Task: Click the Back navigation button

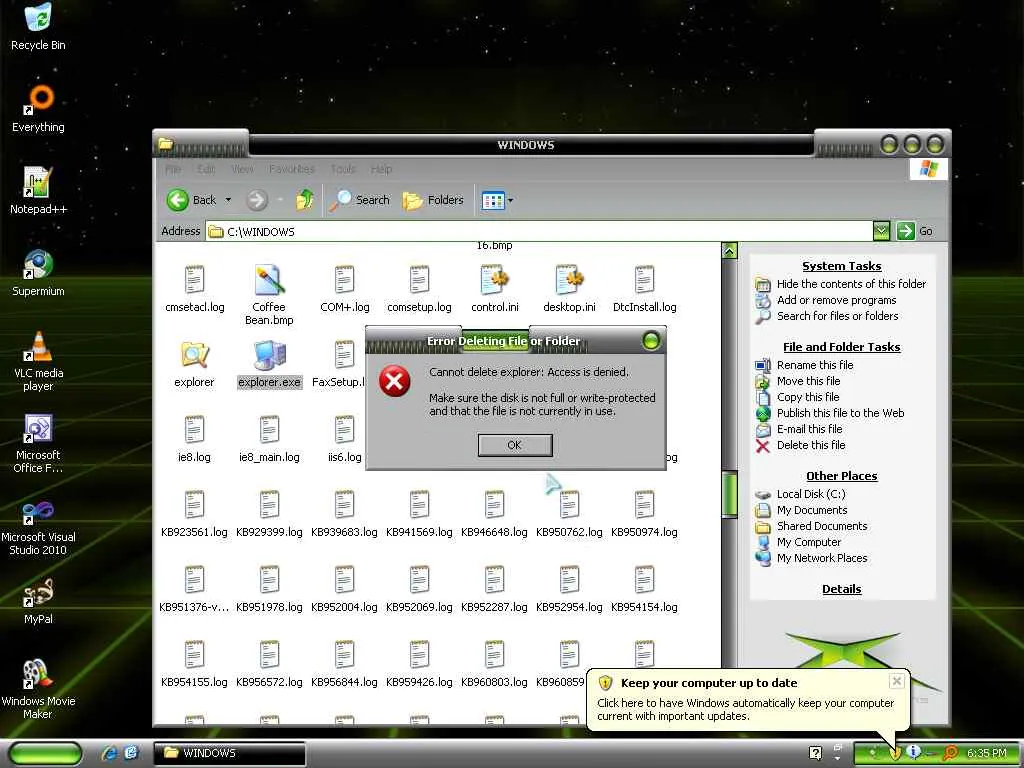Action: point(191,200)
